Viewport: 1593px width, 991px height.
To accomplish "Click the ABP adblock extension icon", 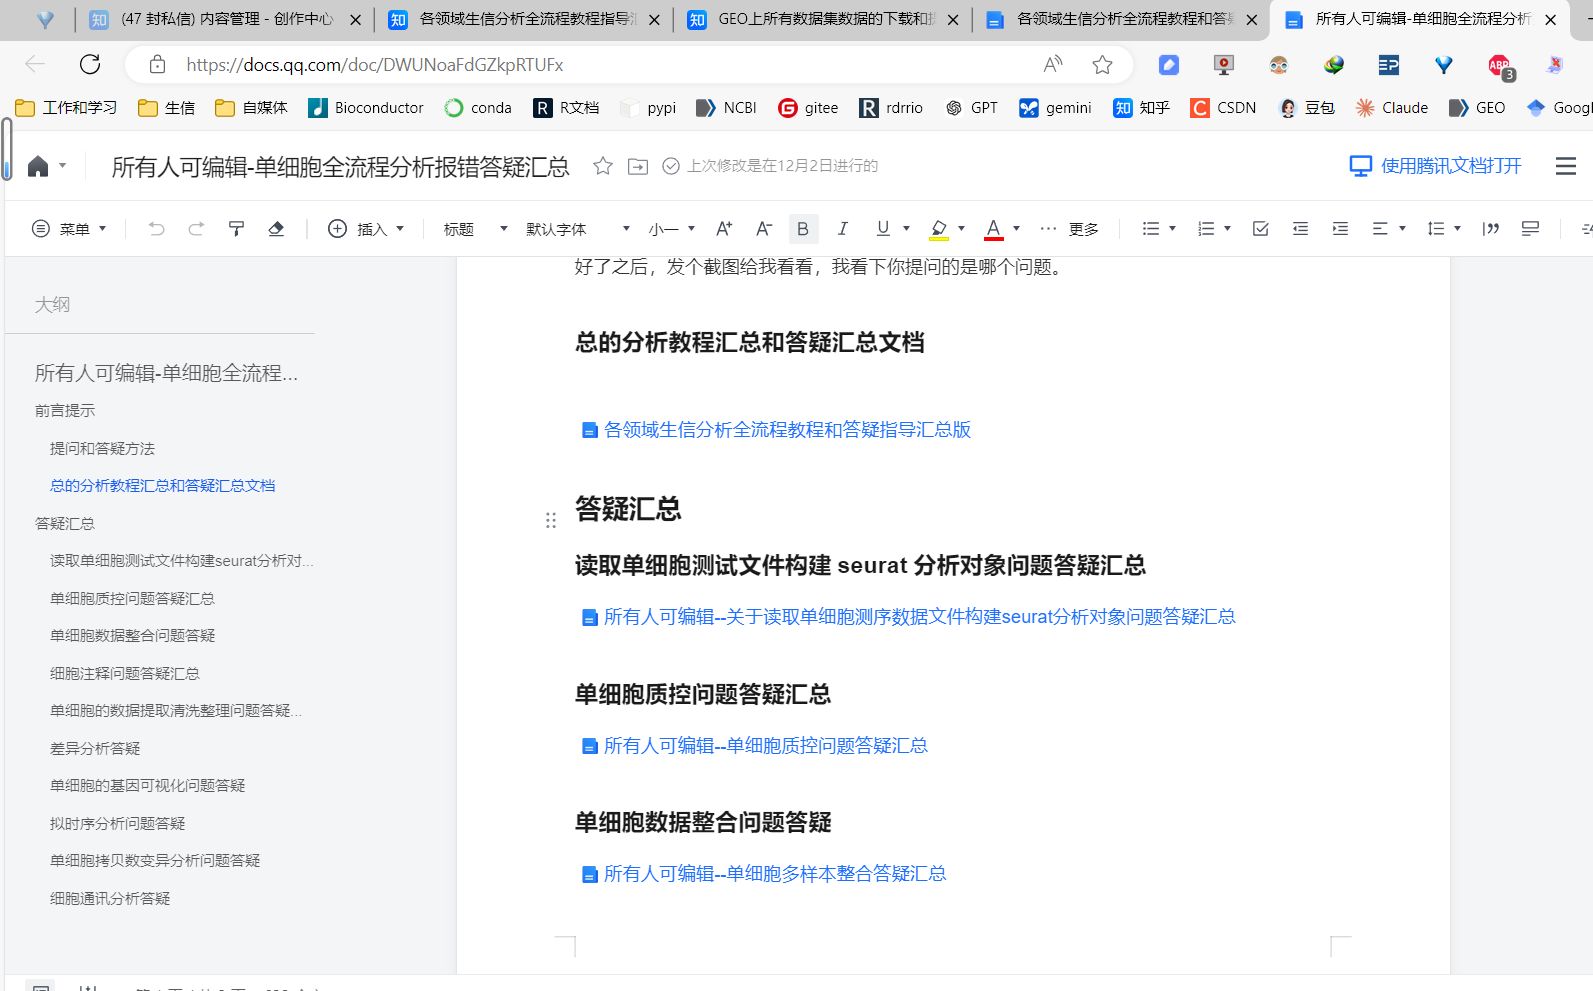I will [1500, 66].
